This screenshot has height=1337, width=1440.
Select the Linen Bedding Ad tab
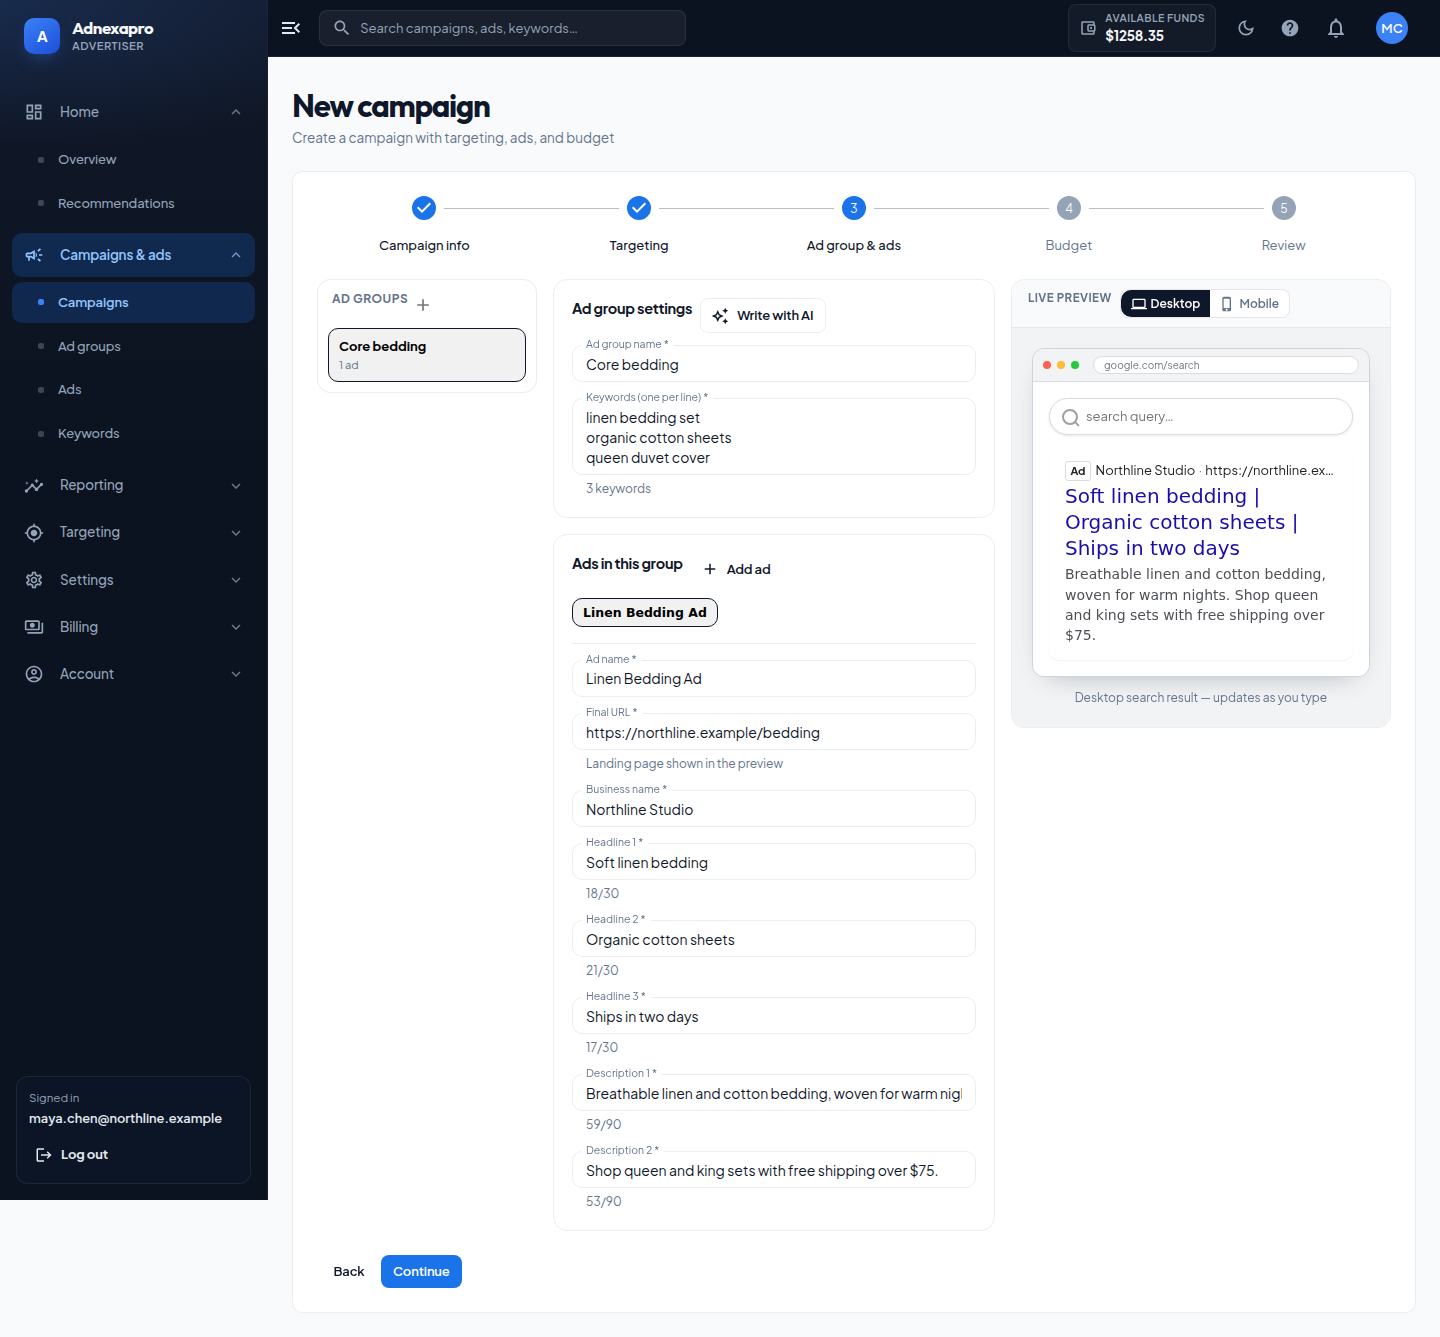coord(645,612)
